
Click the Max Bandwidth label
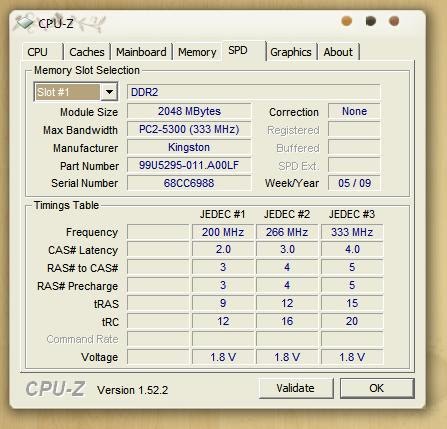tap(80, 130)
